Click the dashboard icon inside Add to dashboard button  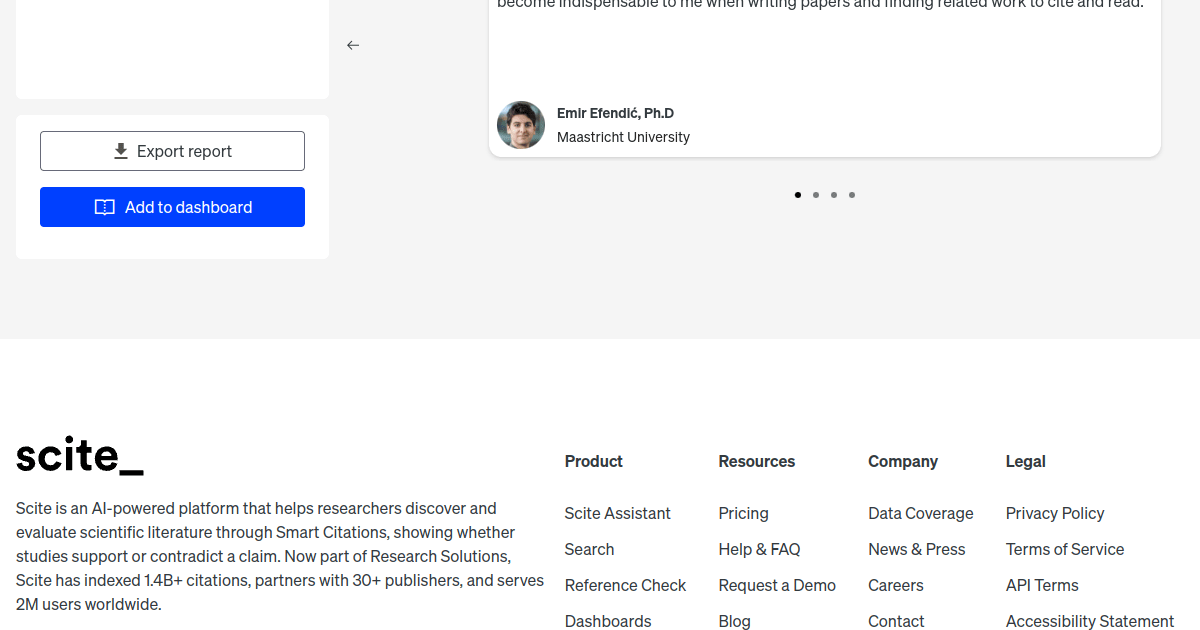[105, 207]
